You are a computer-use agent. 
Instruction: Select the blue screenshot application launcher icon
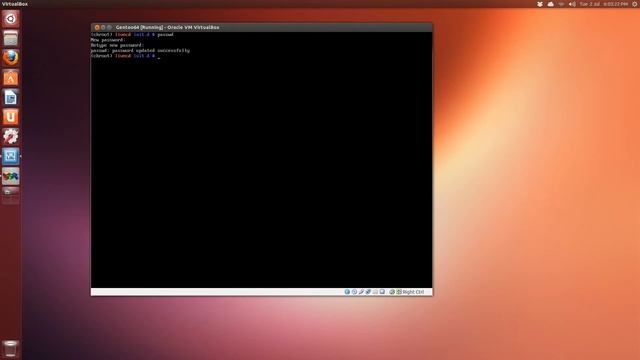[11, 156]
